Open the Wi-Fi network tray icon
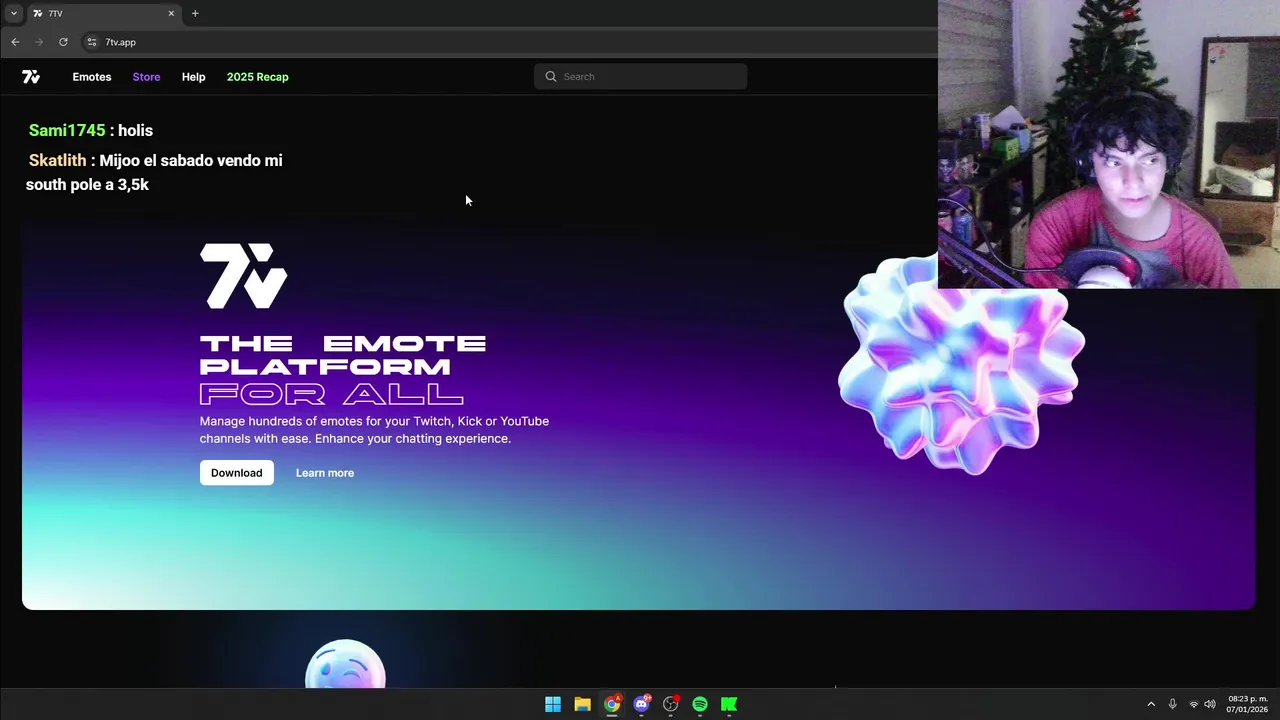This screenshot has height=720, width=1280. (1193, 705)
